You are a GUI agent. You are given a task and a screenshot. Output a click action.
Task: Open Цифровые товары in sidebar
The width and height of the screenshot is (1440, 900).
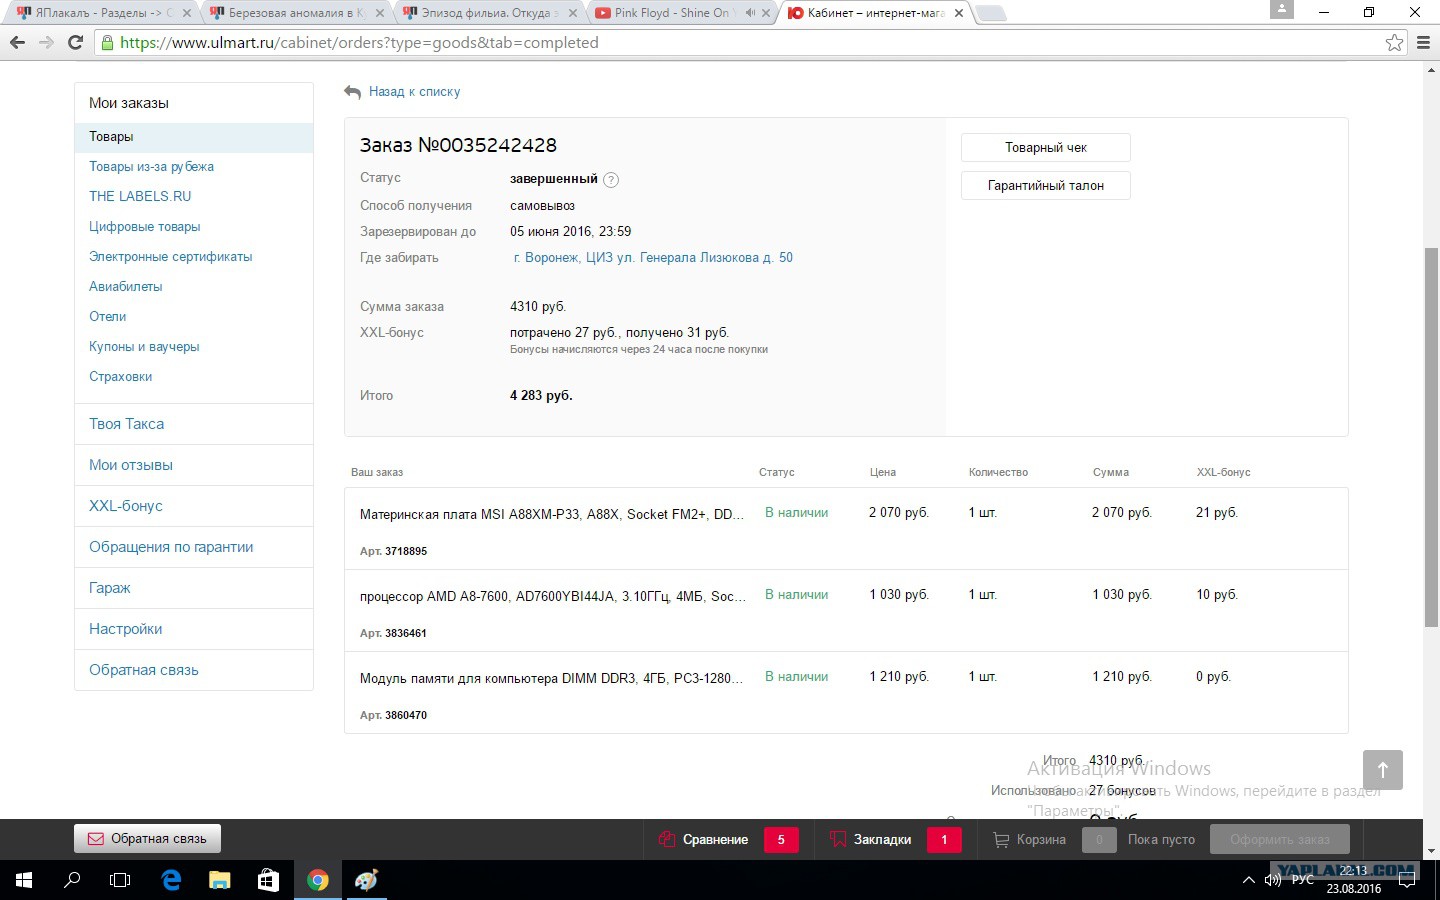pos(145,227)
